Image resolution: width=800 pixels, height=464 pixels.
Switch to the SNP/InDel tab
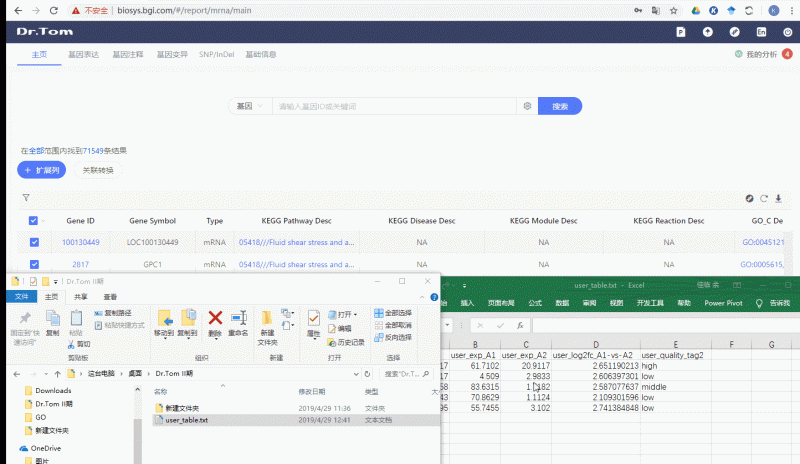click(x=216, y=54)
